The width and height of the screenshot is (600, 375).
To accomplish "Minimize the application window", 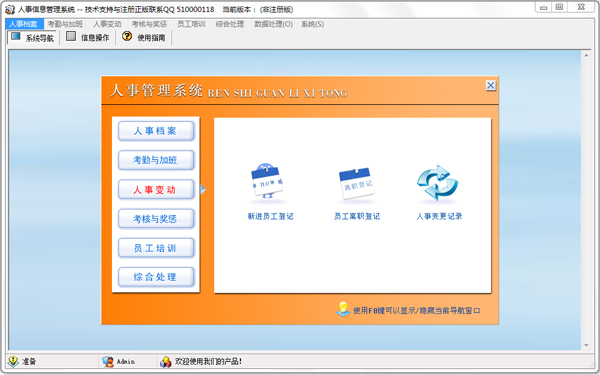I will (x=543, y=7).
